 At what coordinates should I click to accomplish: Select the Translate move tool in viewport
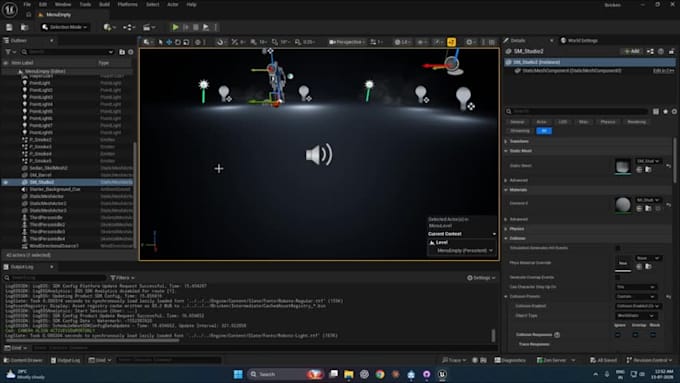(x=169, y=42)
